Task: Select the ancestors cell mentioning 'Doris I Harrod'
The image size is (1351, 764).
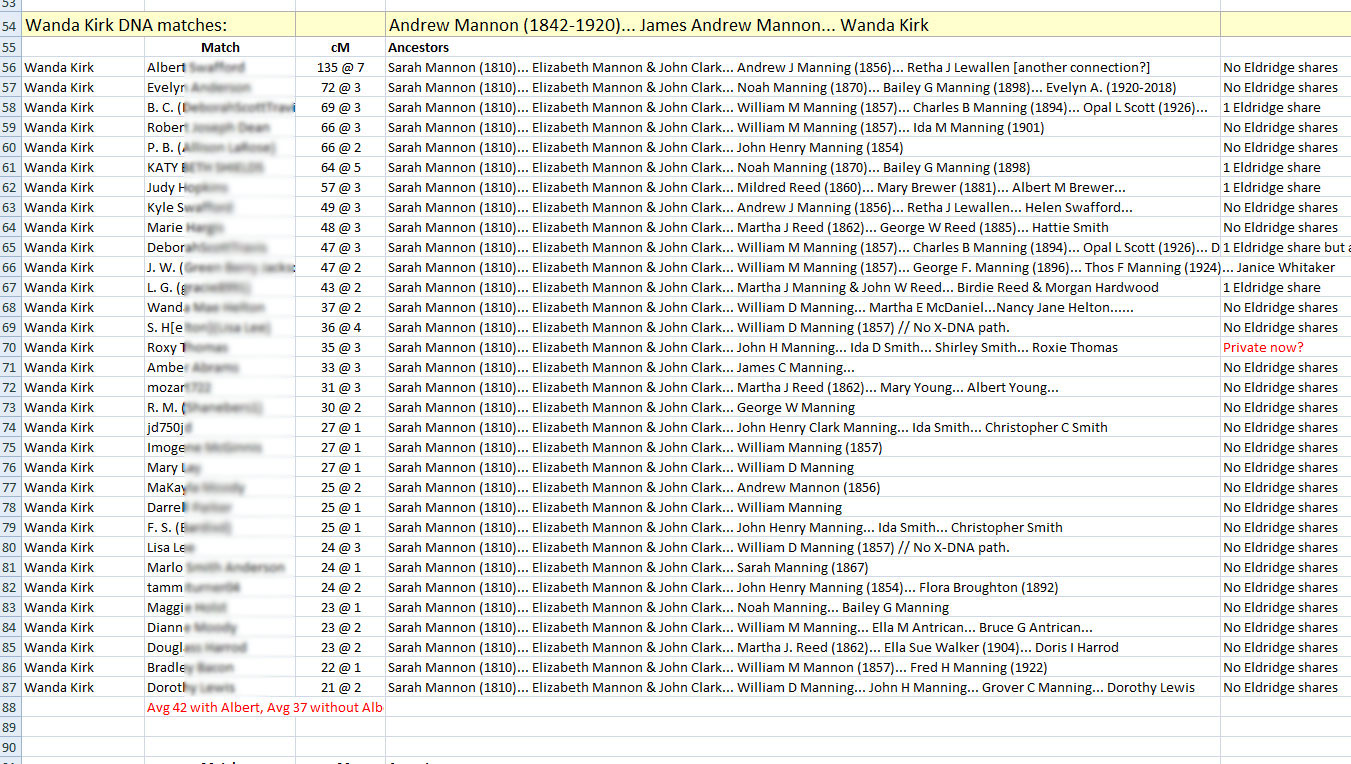Action: [803, 647]
